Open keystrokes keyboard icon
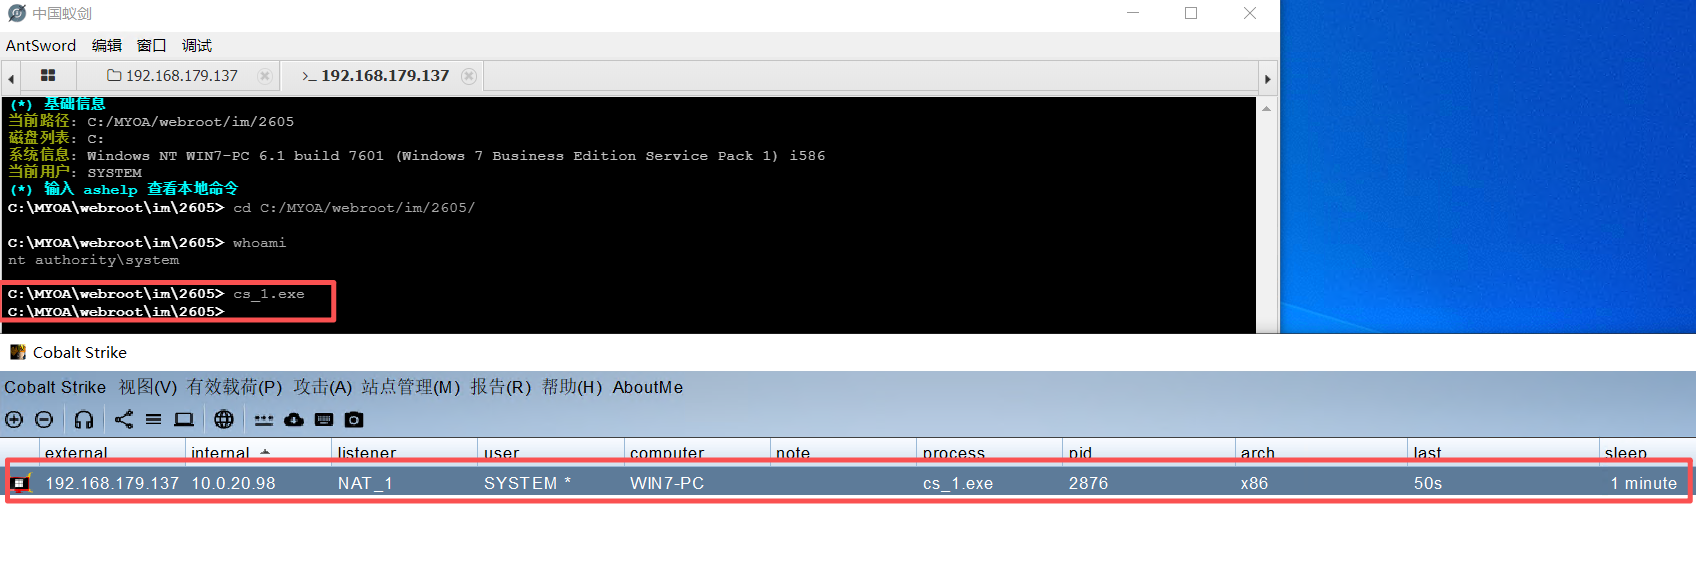Screen dimensions: 1696x584 [x=324, y=420]
